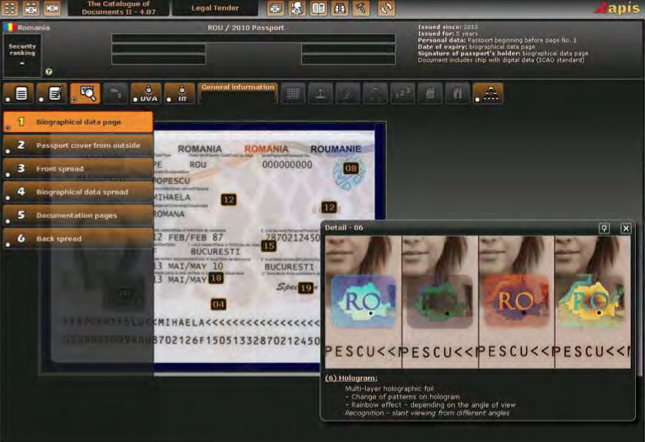Screen dimensions: 645x442
Task: Open the book icon in top toolbar
Action: coord(318,8)
